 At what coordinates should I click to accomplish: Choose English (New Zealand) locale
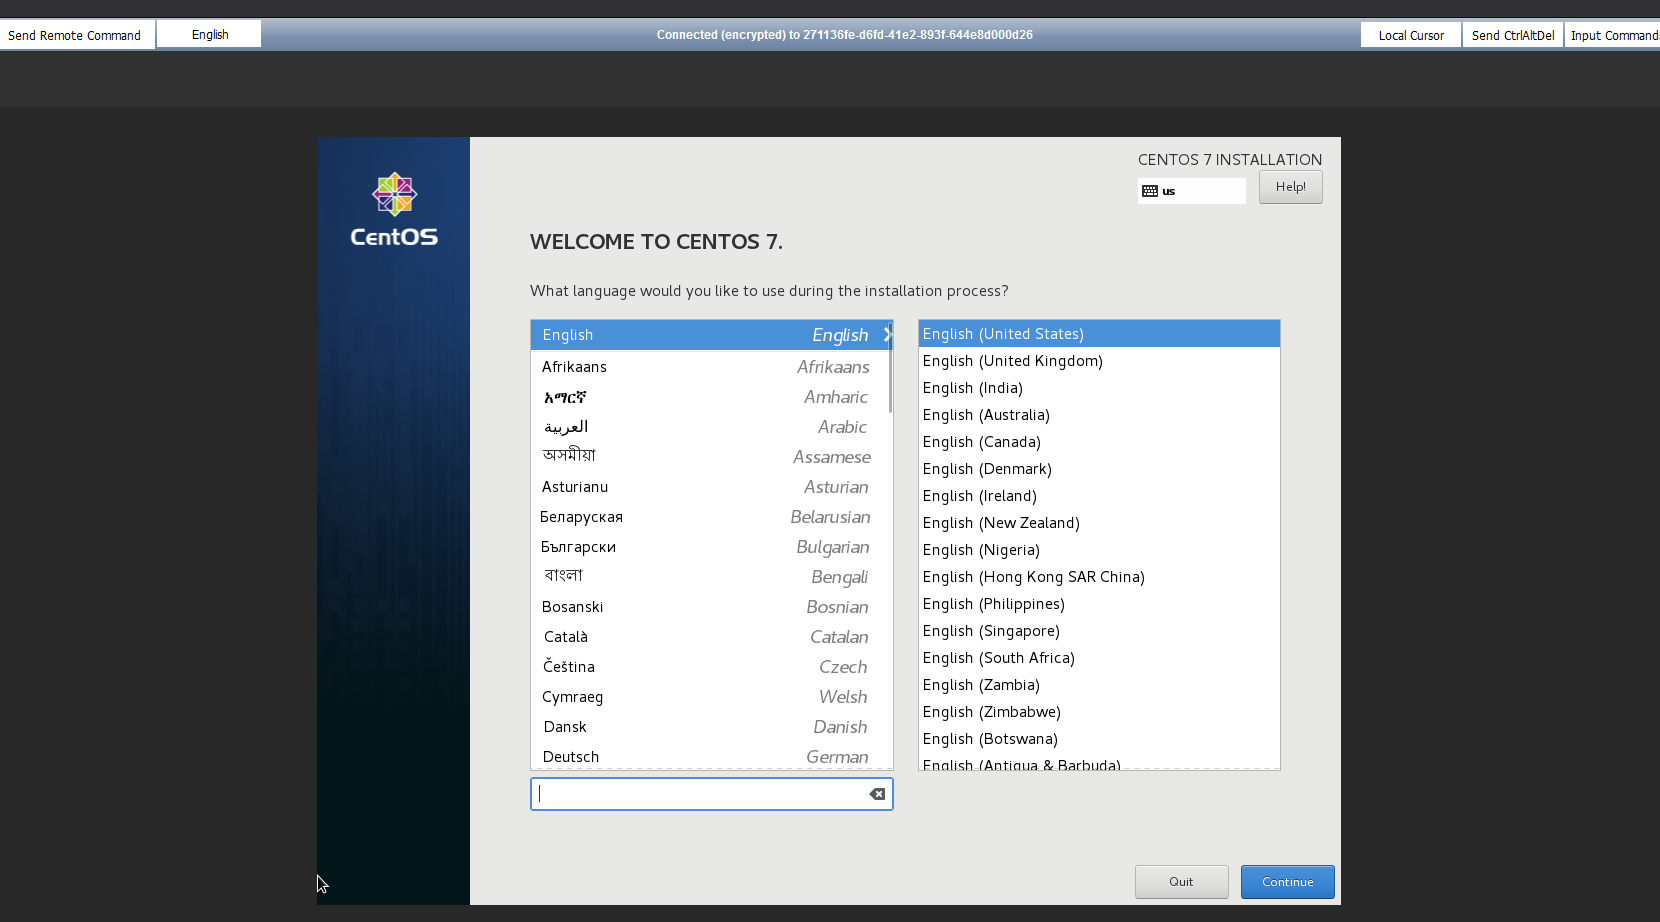coord(1099,523)
